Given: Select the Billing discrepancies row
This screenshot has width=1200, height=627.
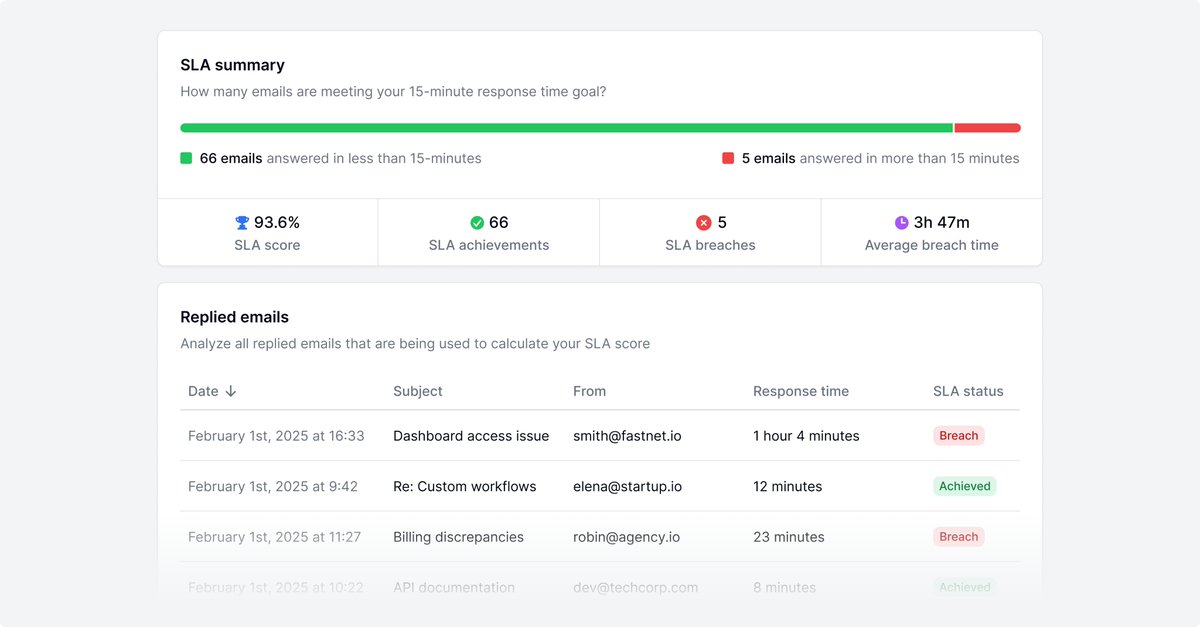Looking at the screenshot, I should [x=600, y=537].
